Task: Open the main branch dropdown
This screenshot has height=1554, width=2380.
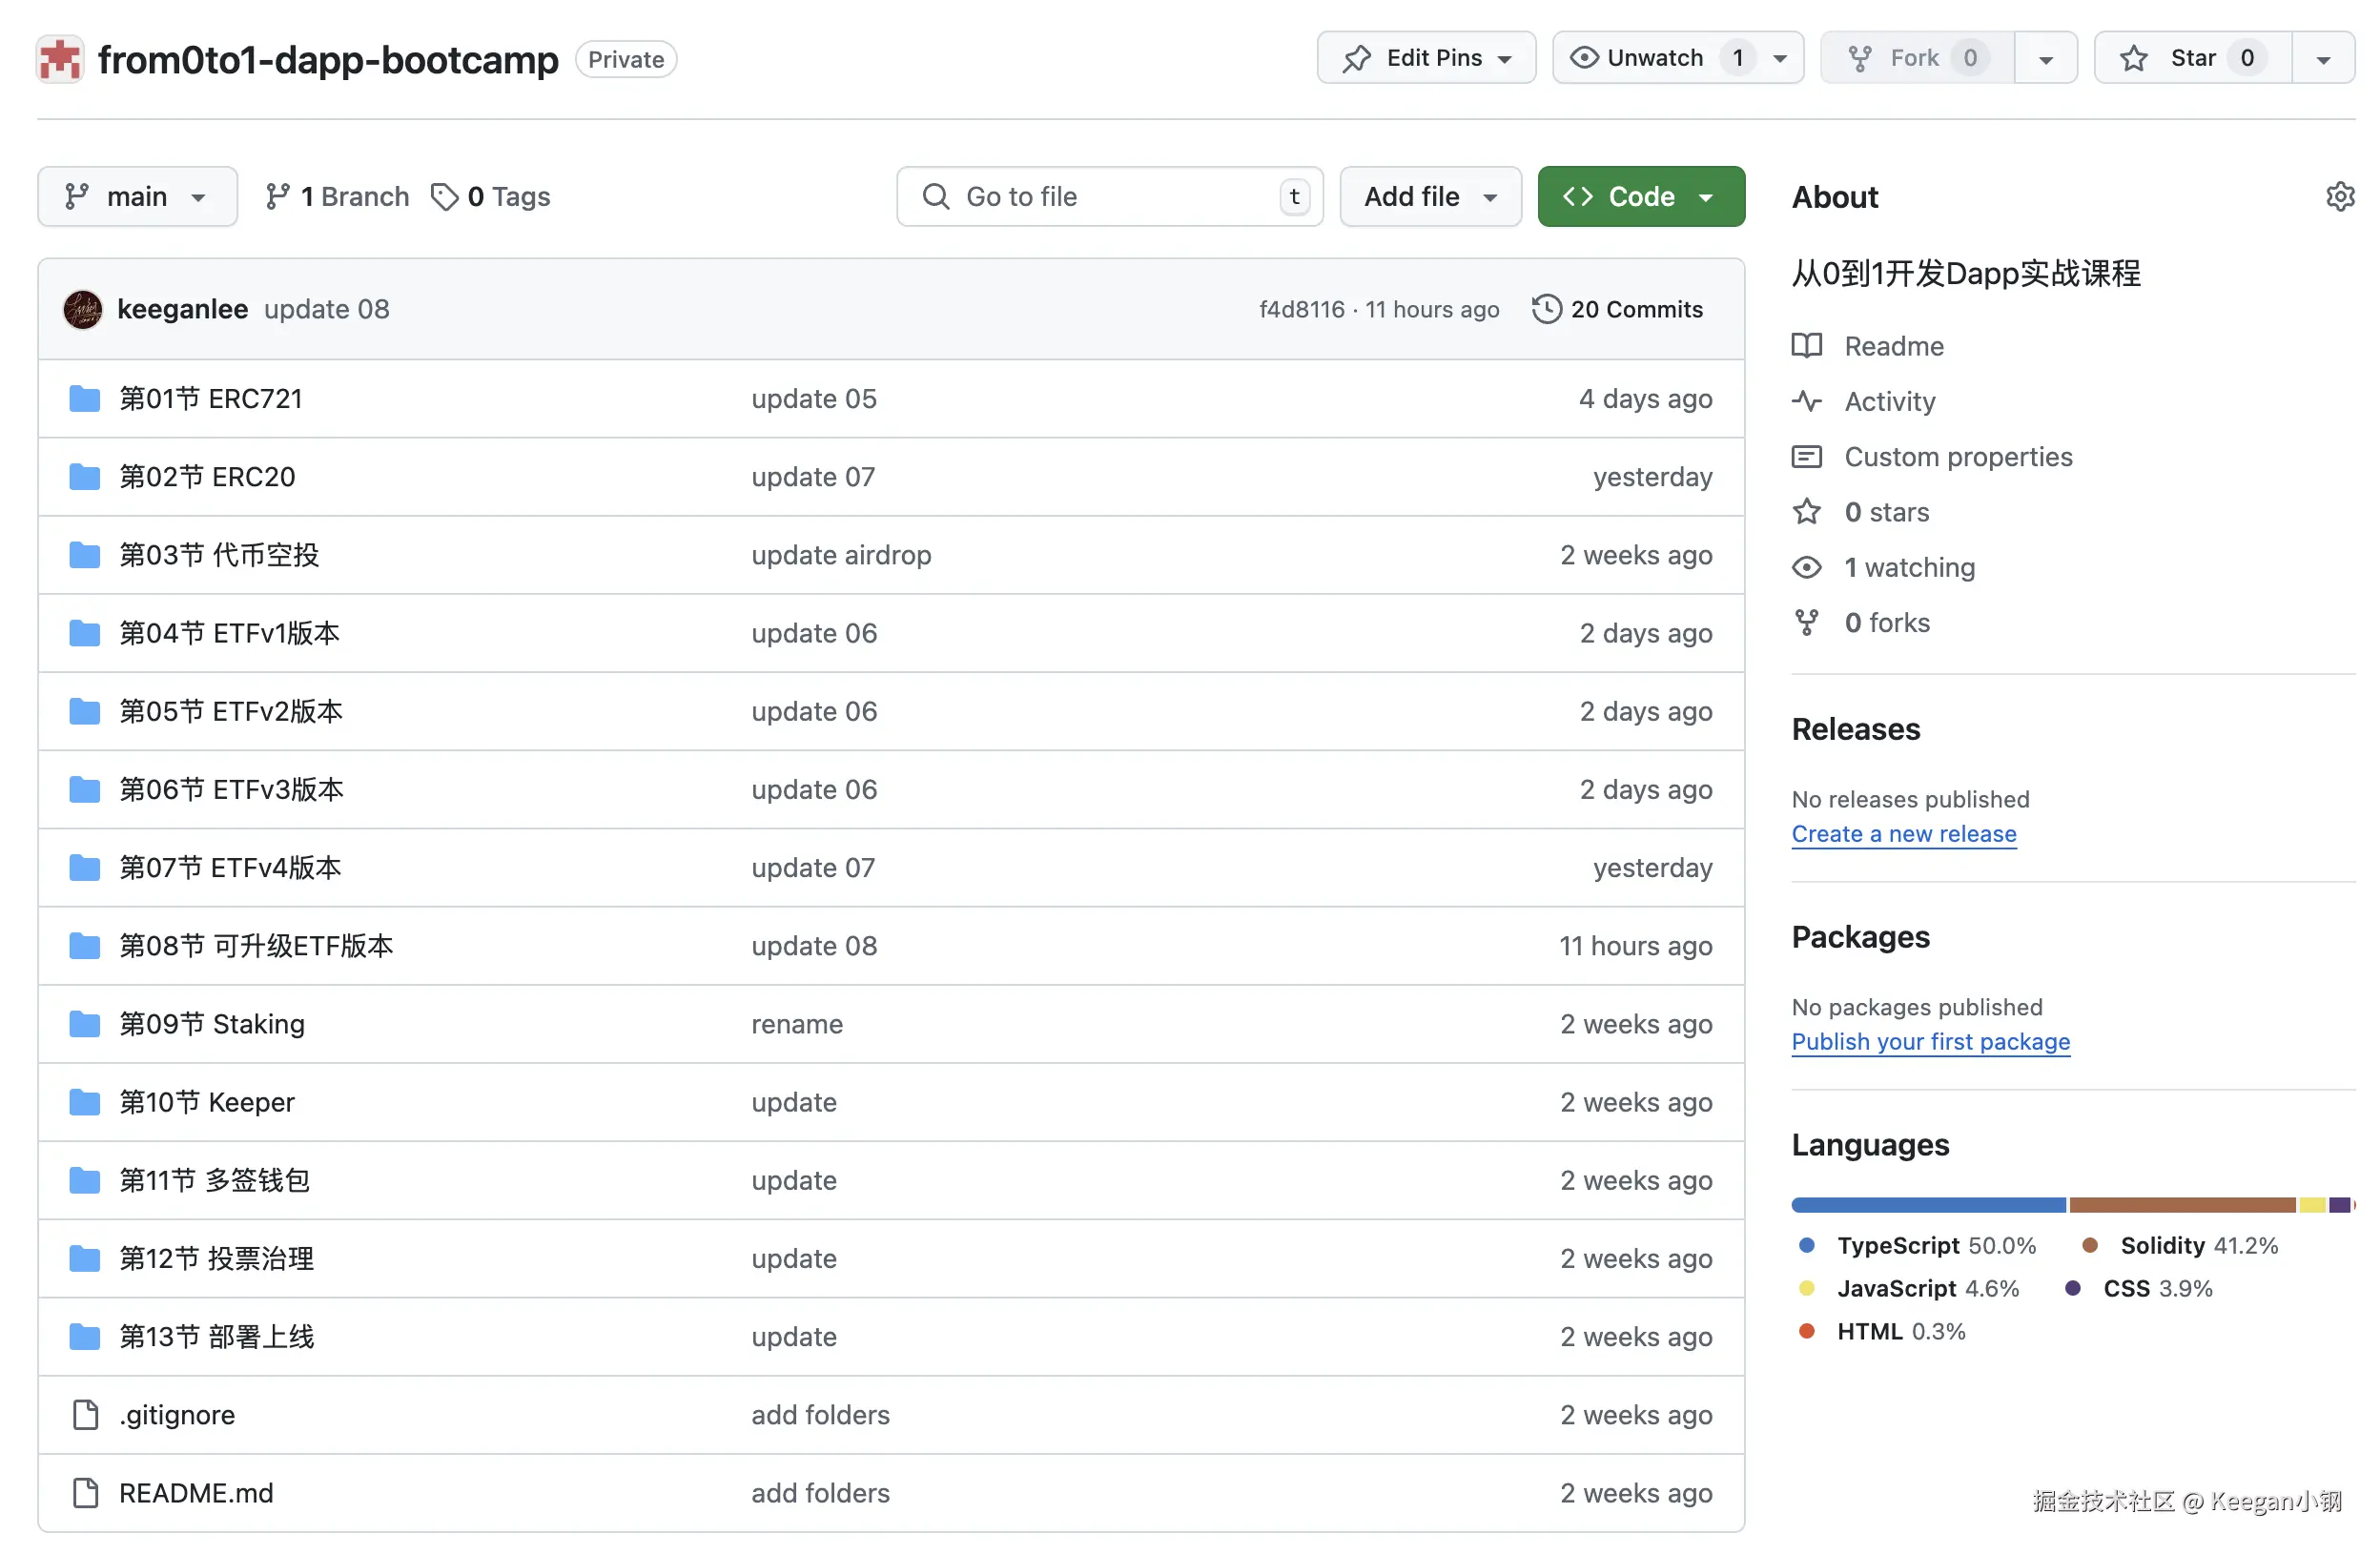Action: coord(137,196)
